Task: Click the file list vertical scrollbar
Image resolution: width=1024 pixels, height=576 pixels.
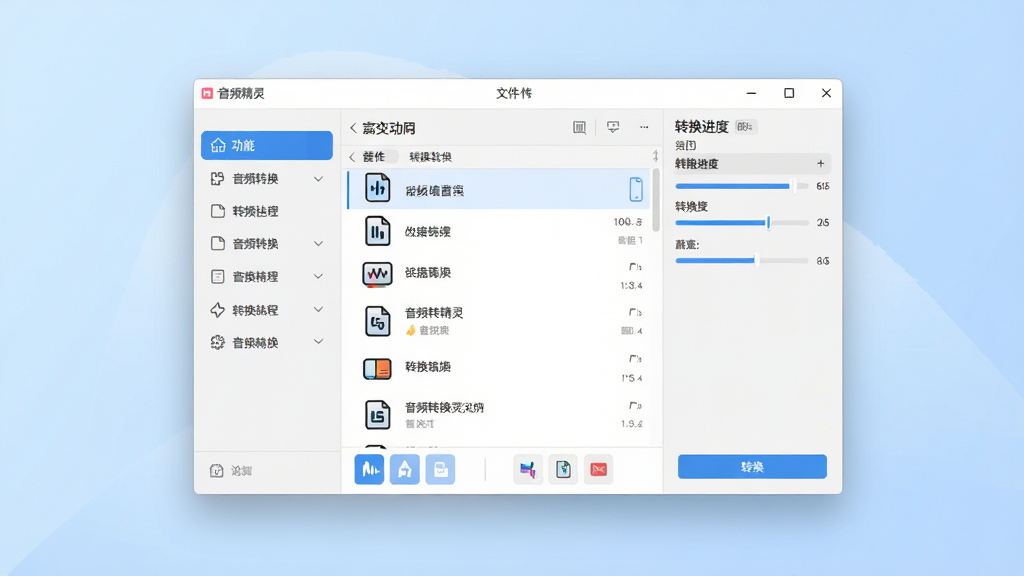Action: point(656,200)
